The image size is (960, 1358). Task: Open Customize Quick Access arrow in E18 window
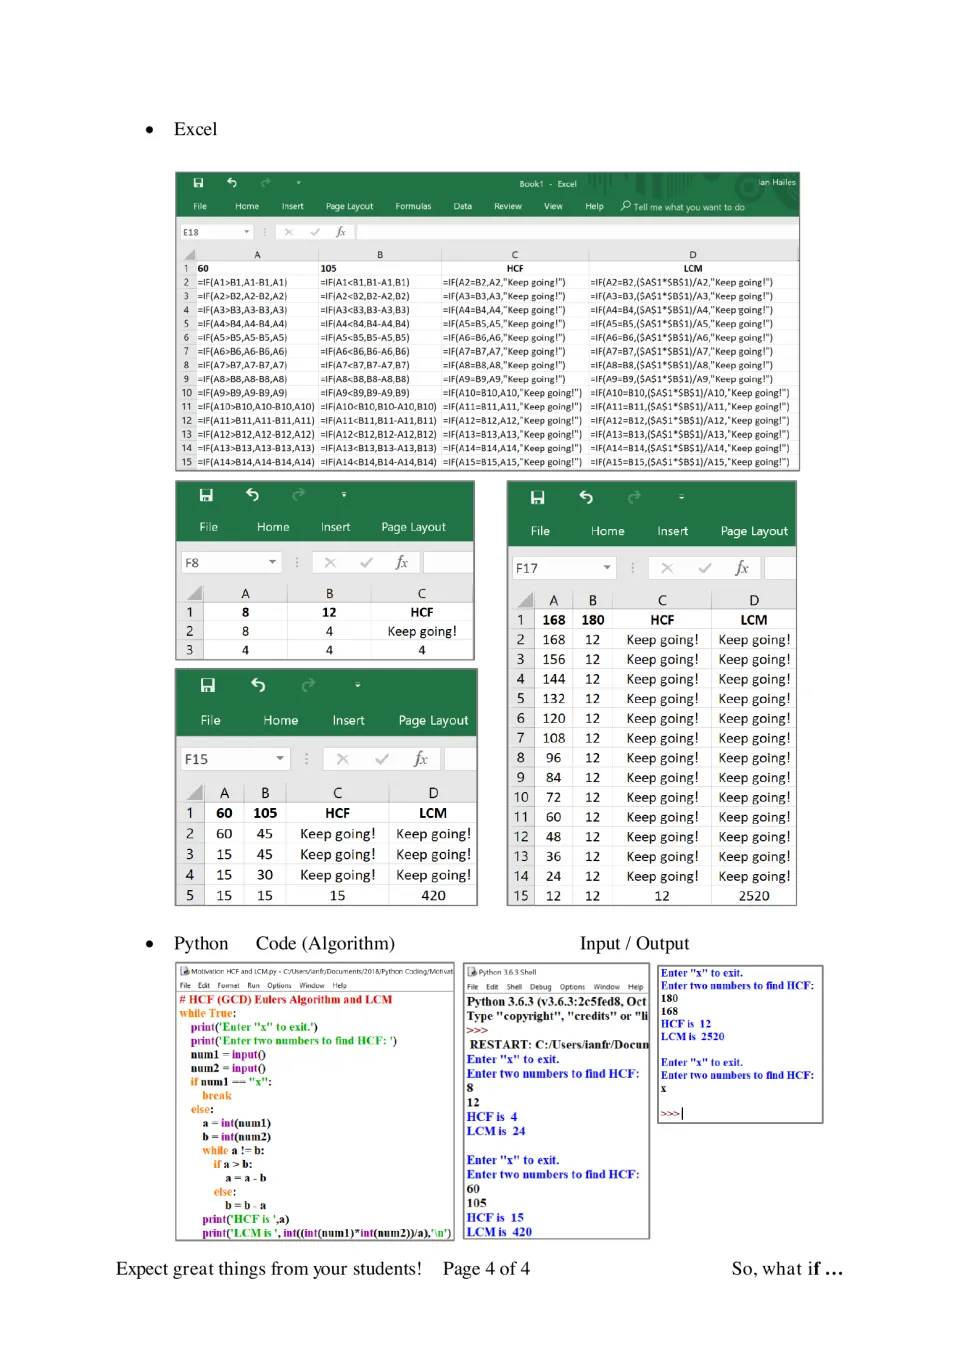pos(298,183)
